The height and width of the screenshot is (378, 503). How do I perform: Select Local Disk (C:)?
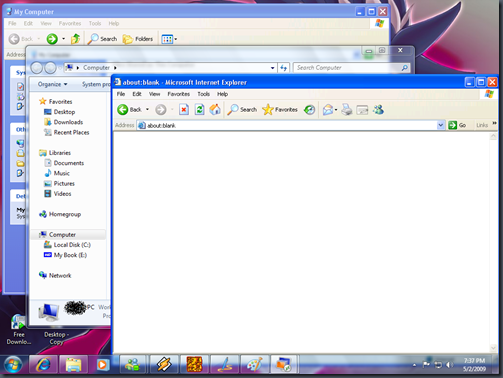coord(67,245)
